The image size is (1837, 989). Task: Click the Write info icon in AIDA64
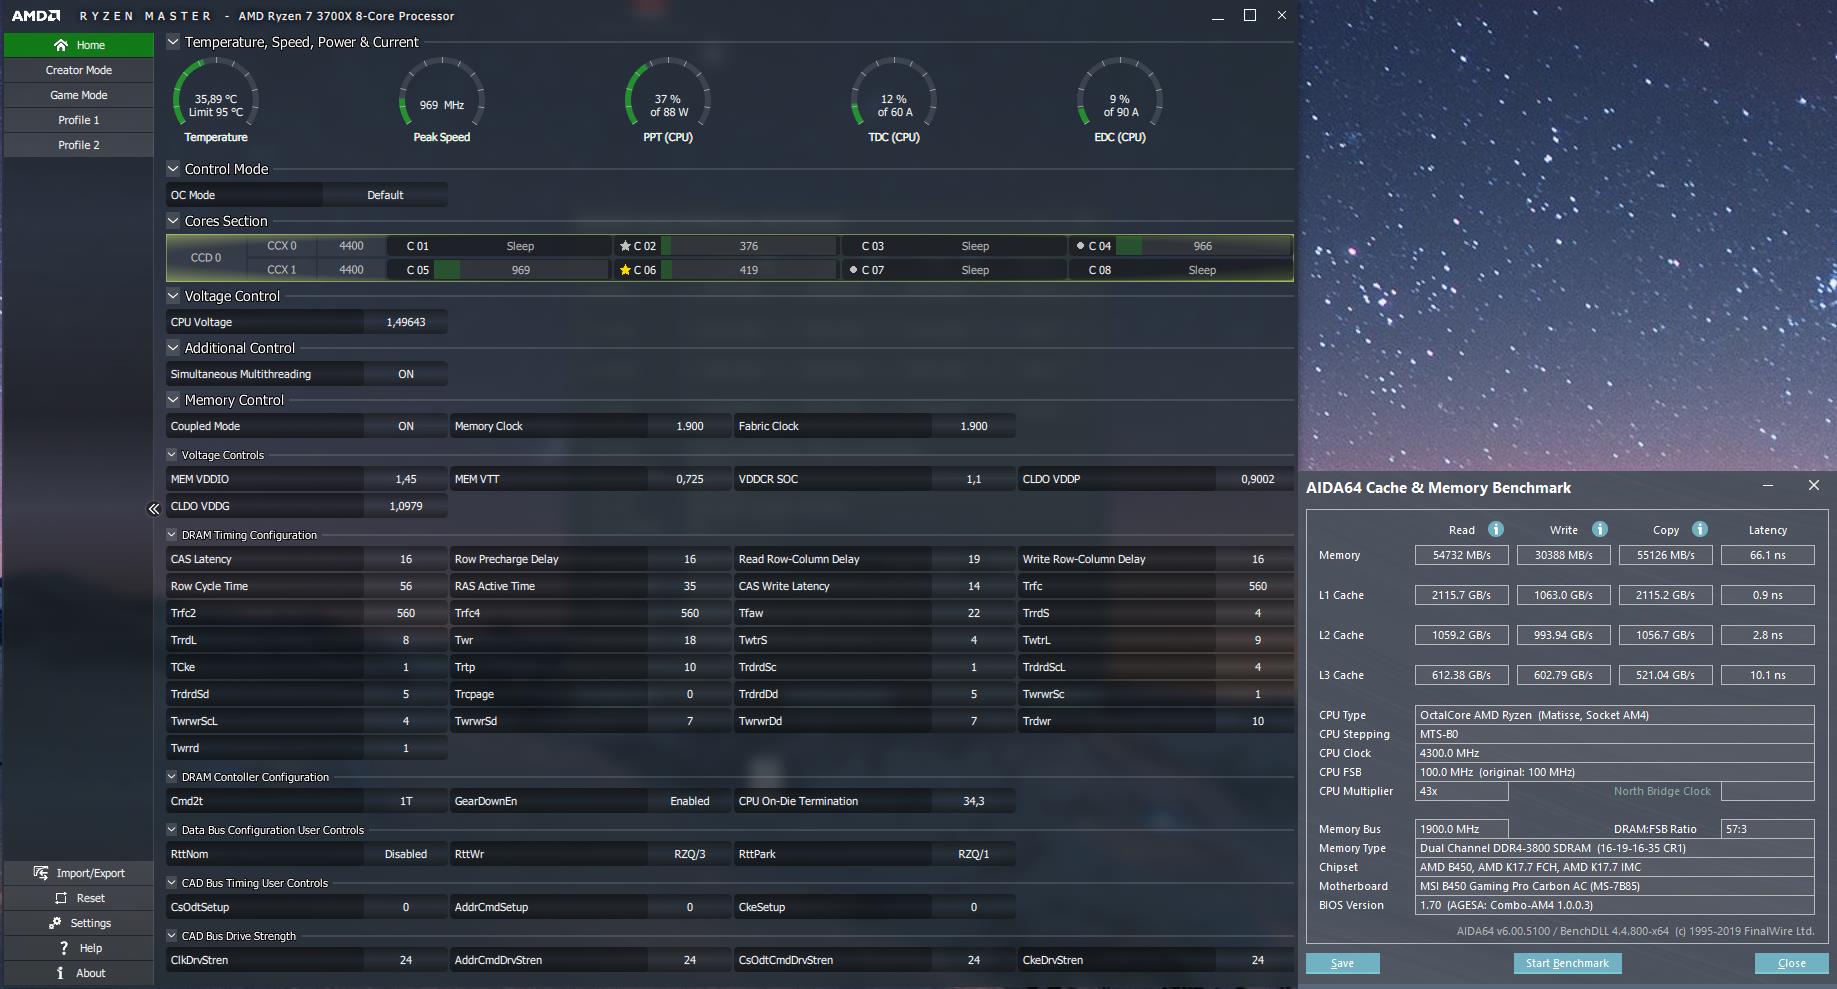[1600, 529]
